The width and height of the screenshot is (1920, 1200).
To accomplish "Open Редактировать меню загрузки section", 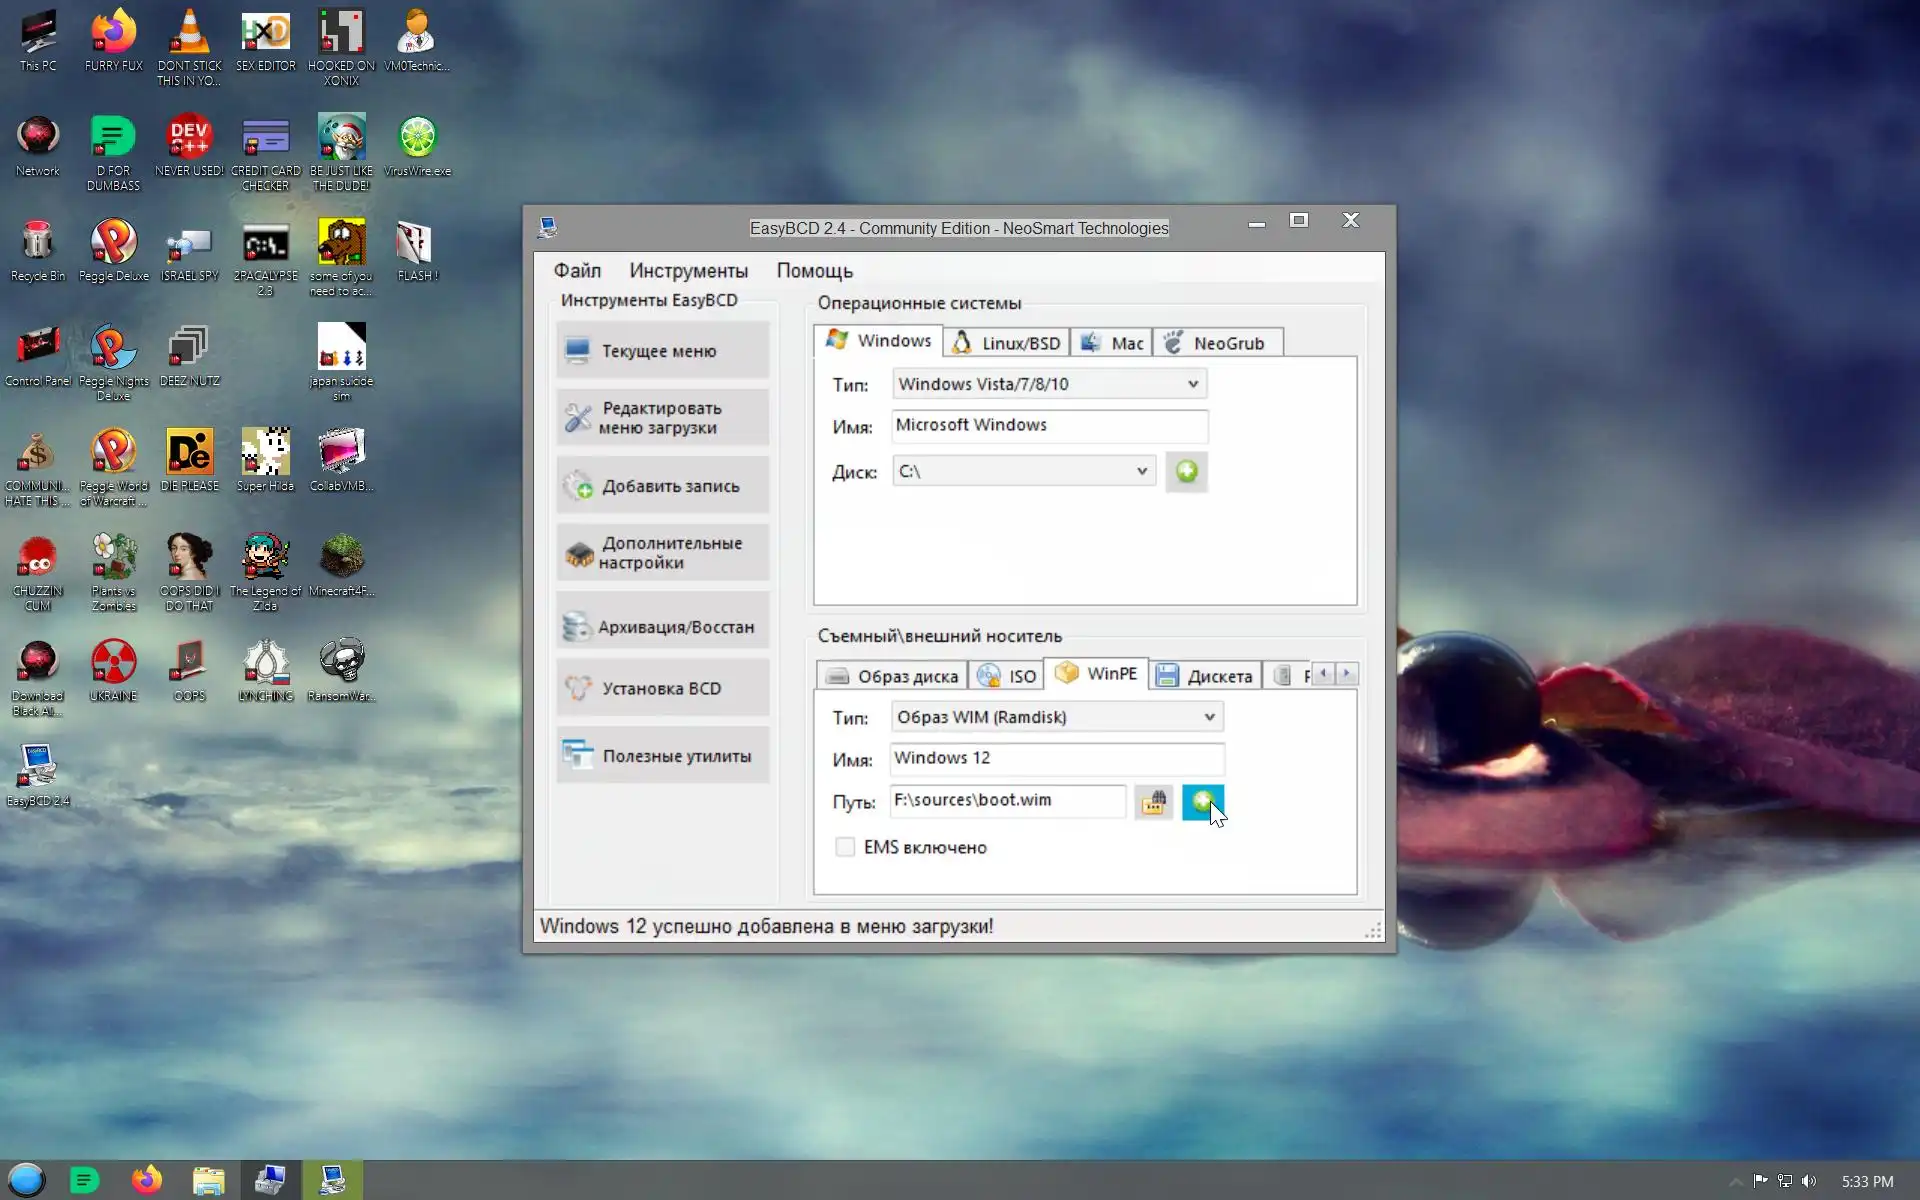I will pos(662,418).
